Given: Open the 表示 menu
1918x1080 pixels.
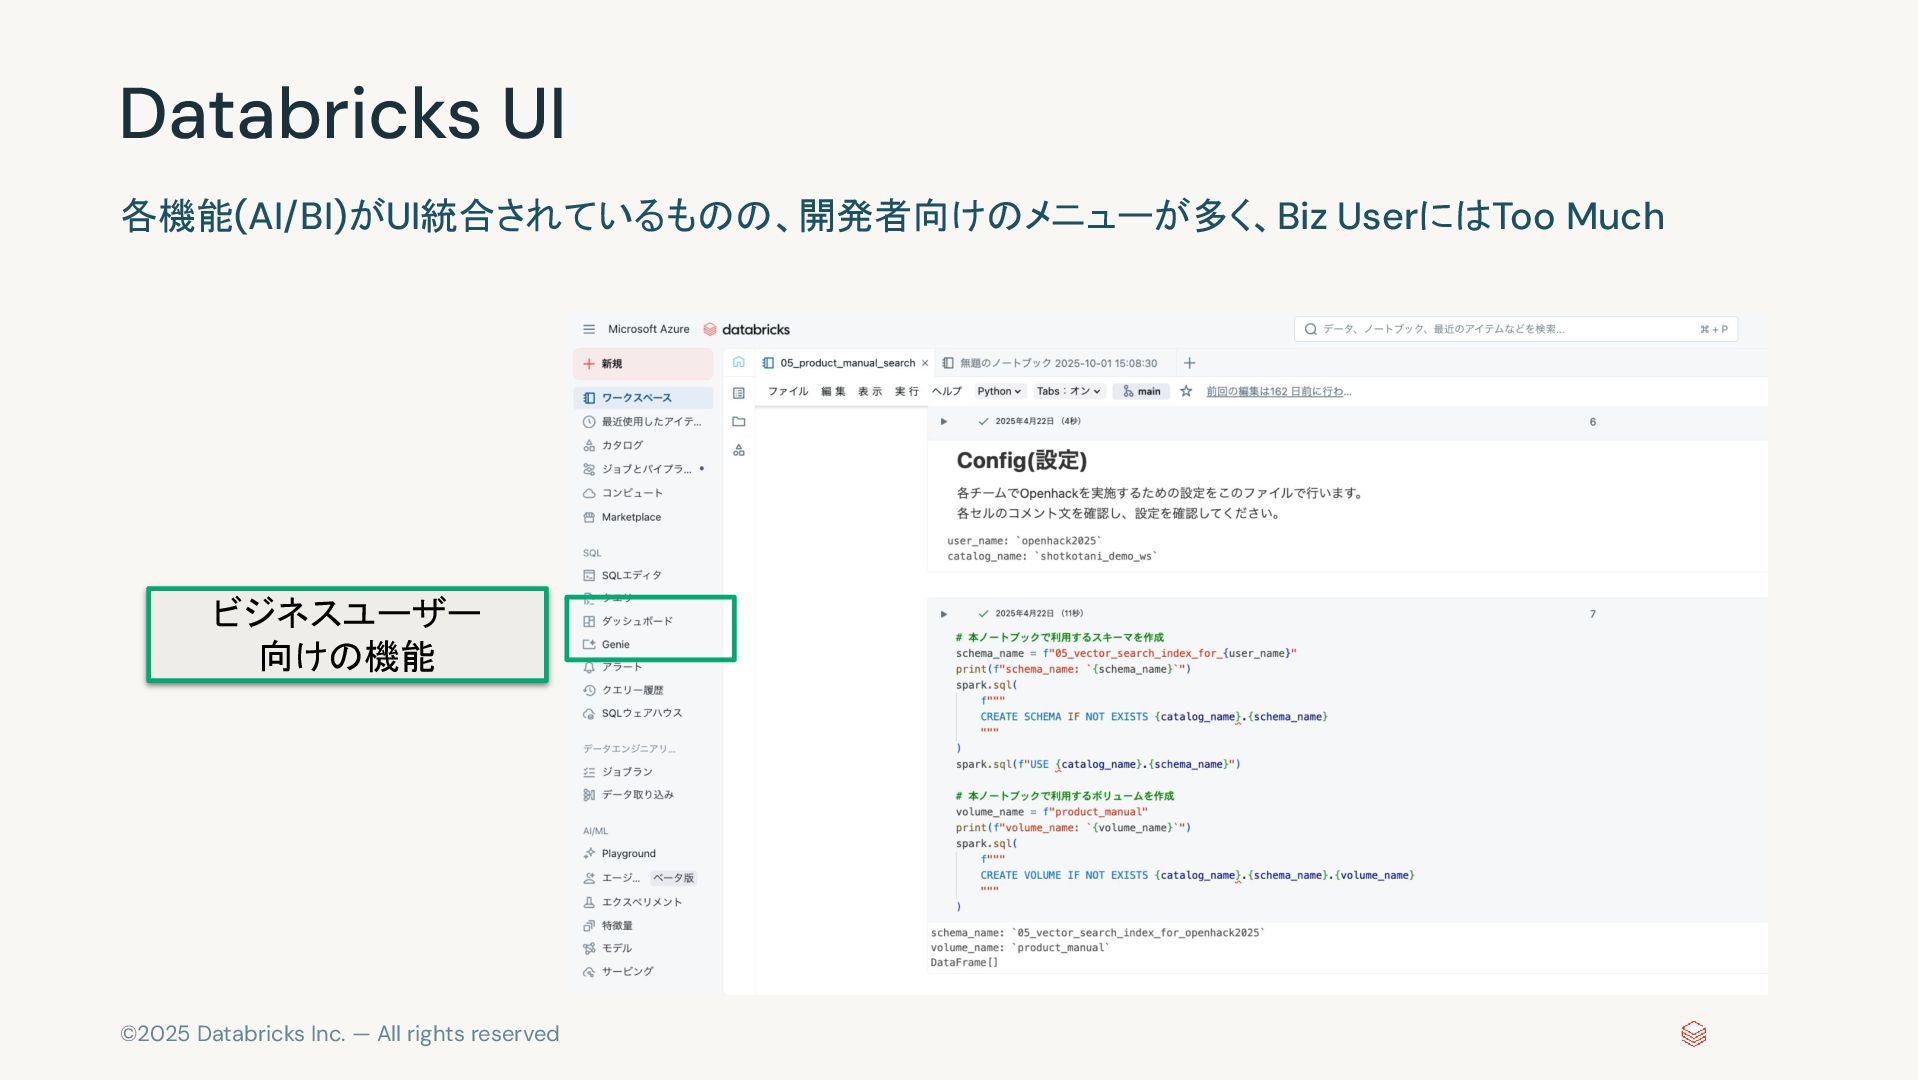Looking at the screenshot, I should click(870, 391).
